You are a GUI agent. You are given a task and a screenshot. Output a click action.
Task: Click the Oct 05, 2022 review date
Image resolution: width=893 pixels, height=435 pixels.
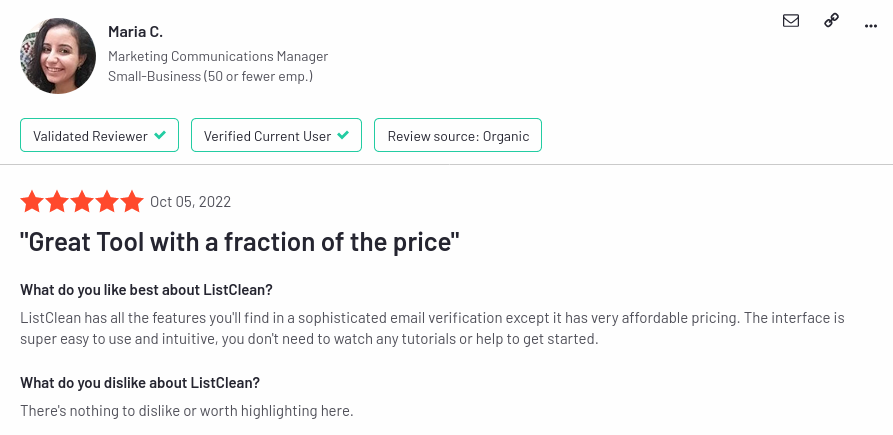pyautogui.click(x=190, y=202)
